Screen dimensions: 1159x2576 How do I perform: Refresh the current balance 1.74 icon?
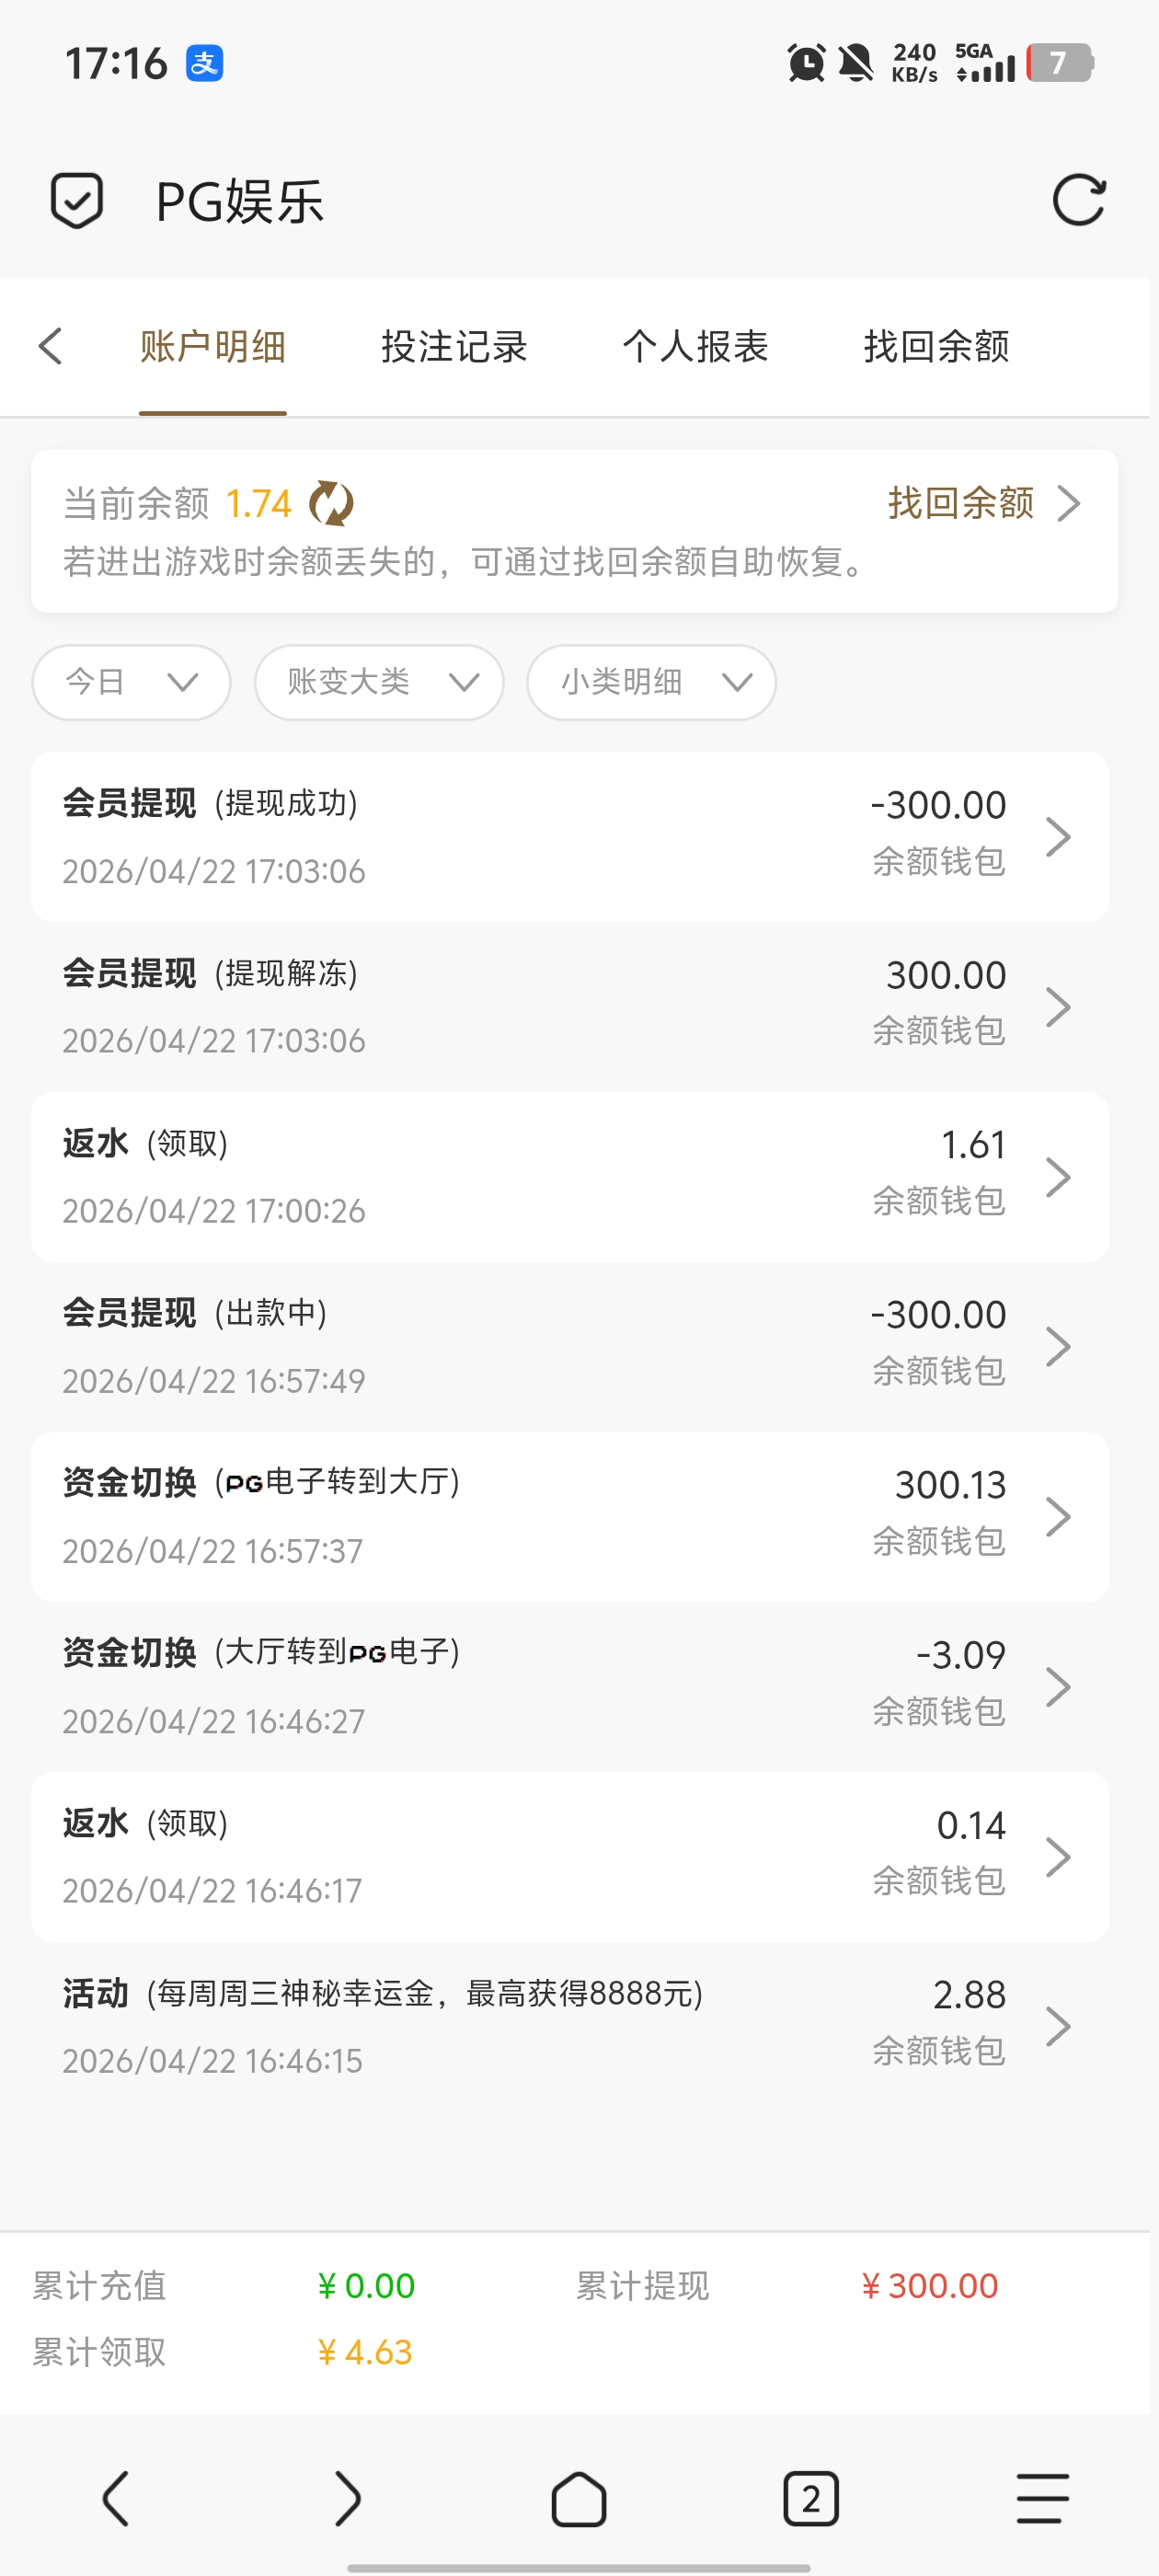click(331, 503)
